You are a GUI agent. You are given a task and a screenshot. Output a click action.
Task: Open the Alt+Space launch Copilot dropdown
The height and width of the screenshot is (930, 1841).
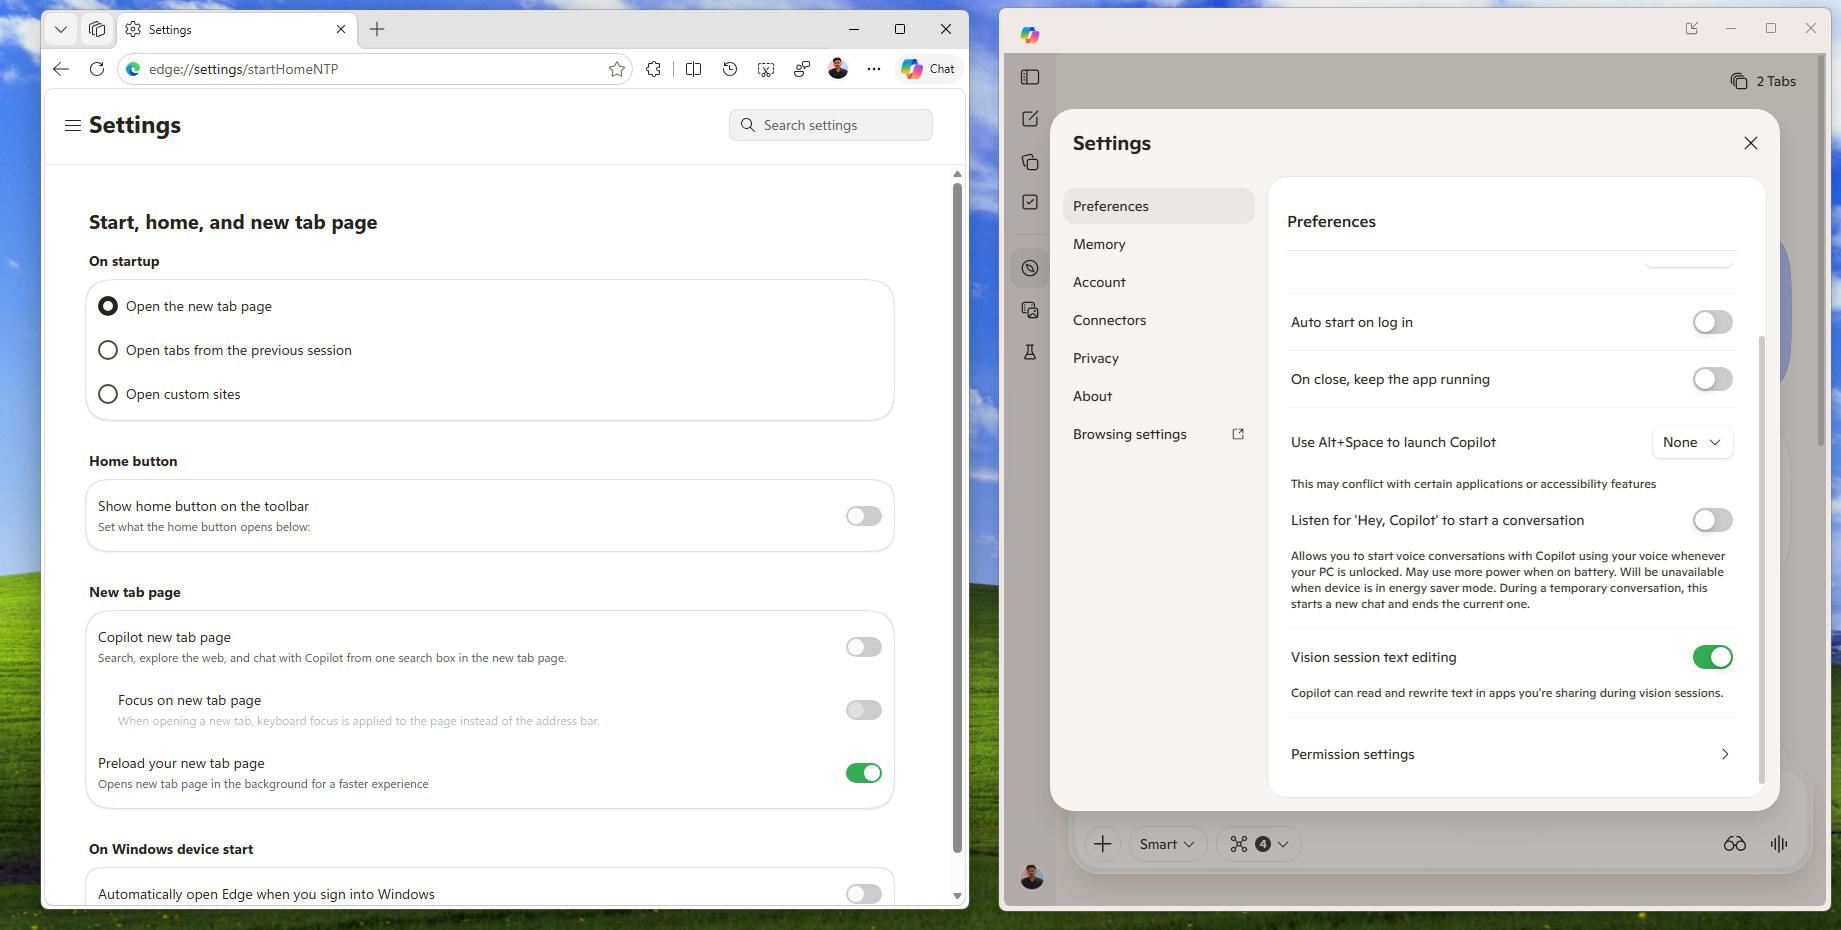tap(1692, 442)
